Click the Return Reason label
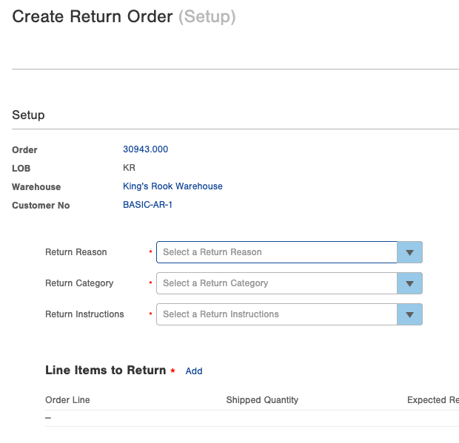The height and width of the screenshot is (443, 459). tap(76, 252)
